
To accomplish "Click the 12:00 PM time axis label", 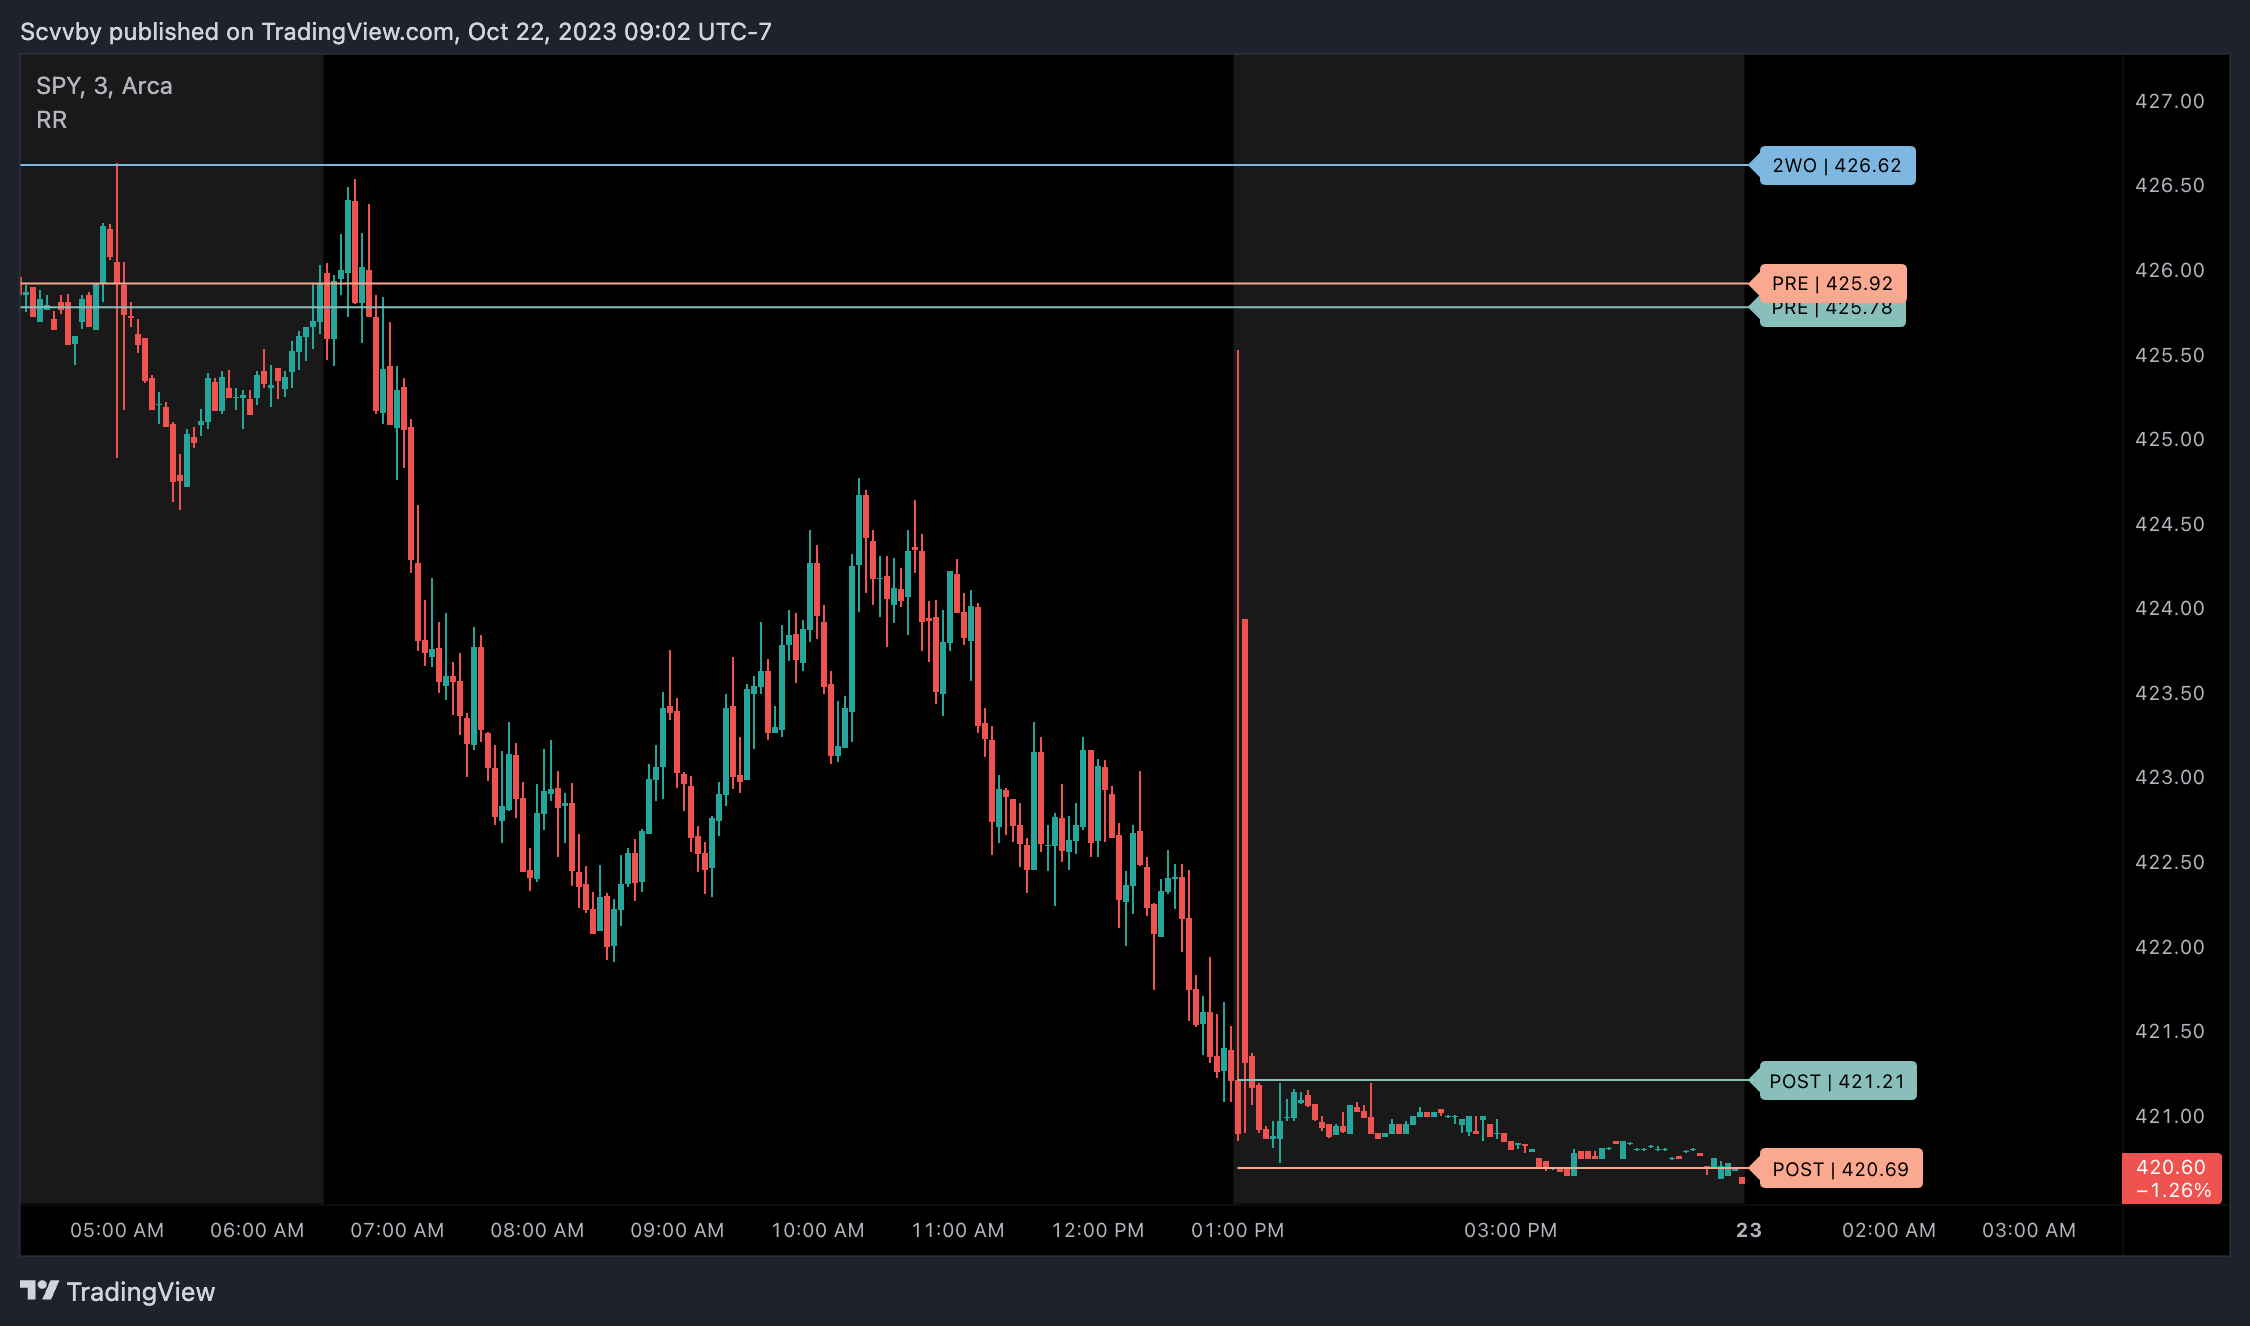I will 1098,1230.
